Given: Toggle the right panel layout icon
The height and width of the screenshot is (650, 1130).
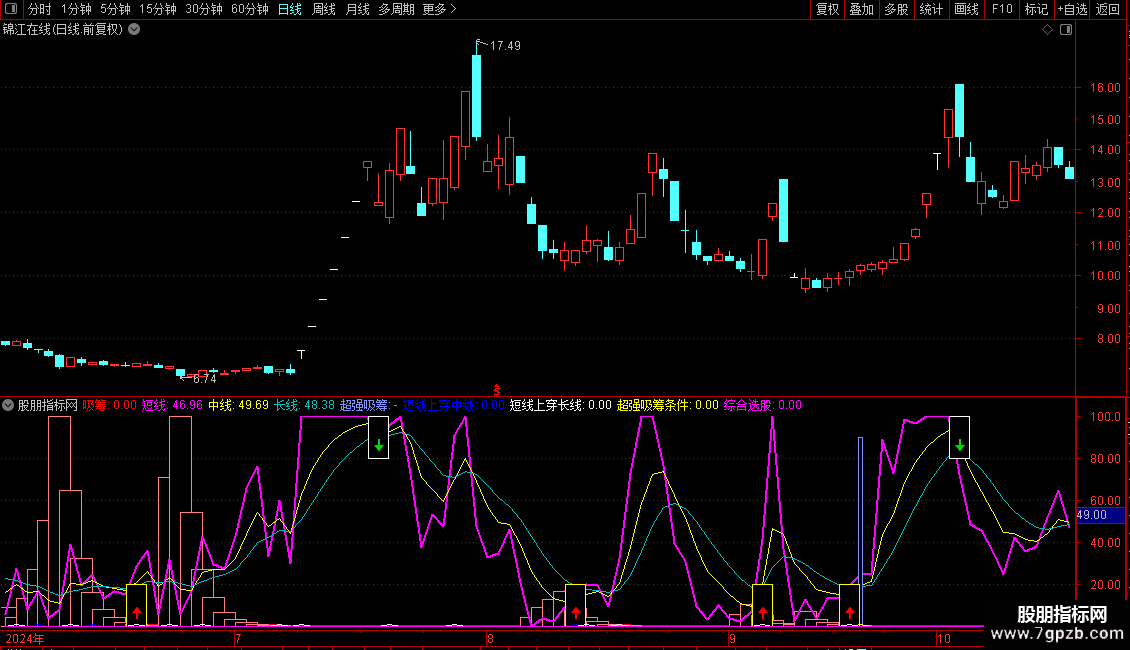Looking at the screenshot, I should click(1066, 30).
